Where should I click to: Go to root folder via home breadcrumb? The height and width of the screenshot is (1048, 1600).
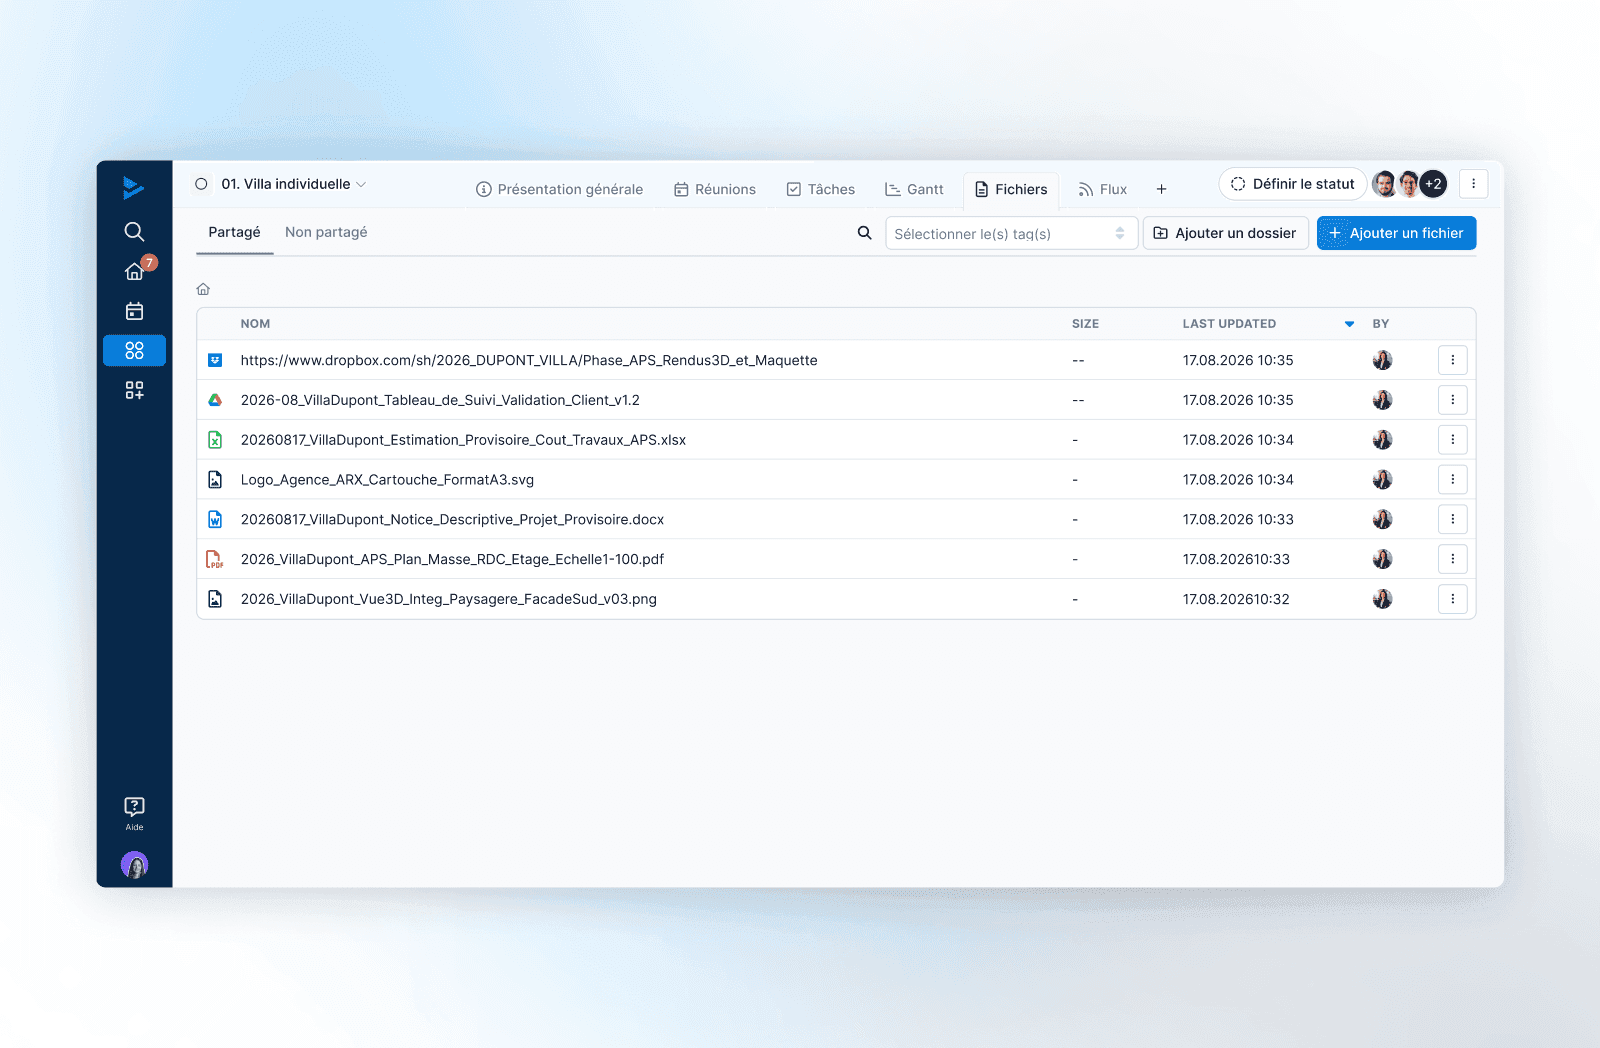(203, 289)
